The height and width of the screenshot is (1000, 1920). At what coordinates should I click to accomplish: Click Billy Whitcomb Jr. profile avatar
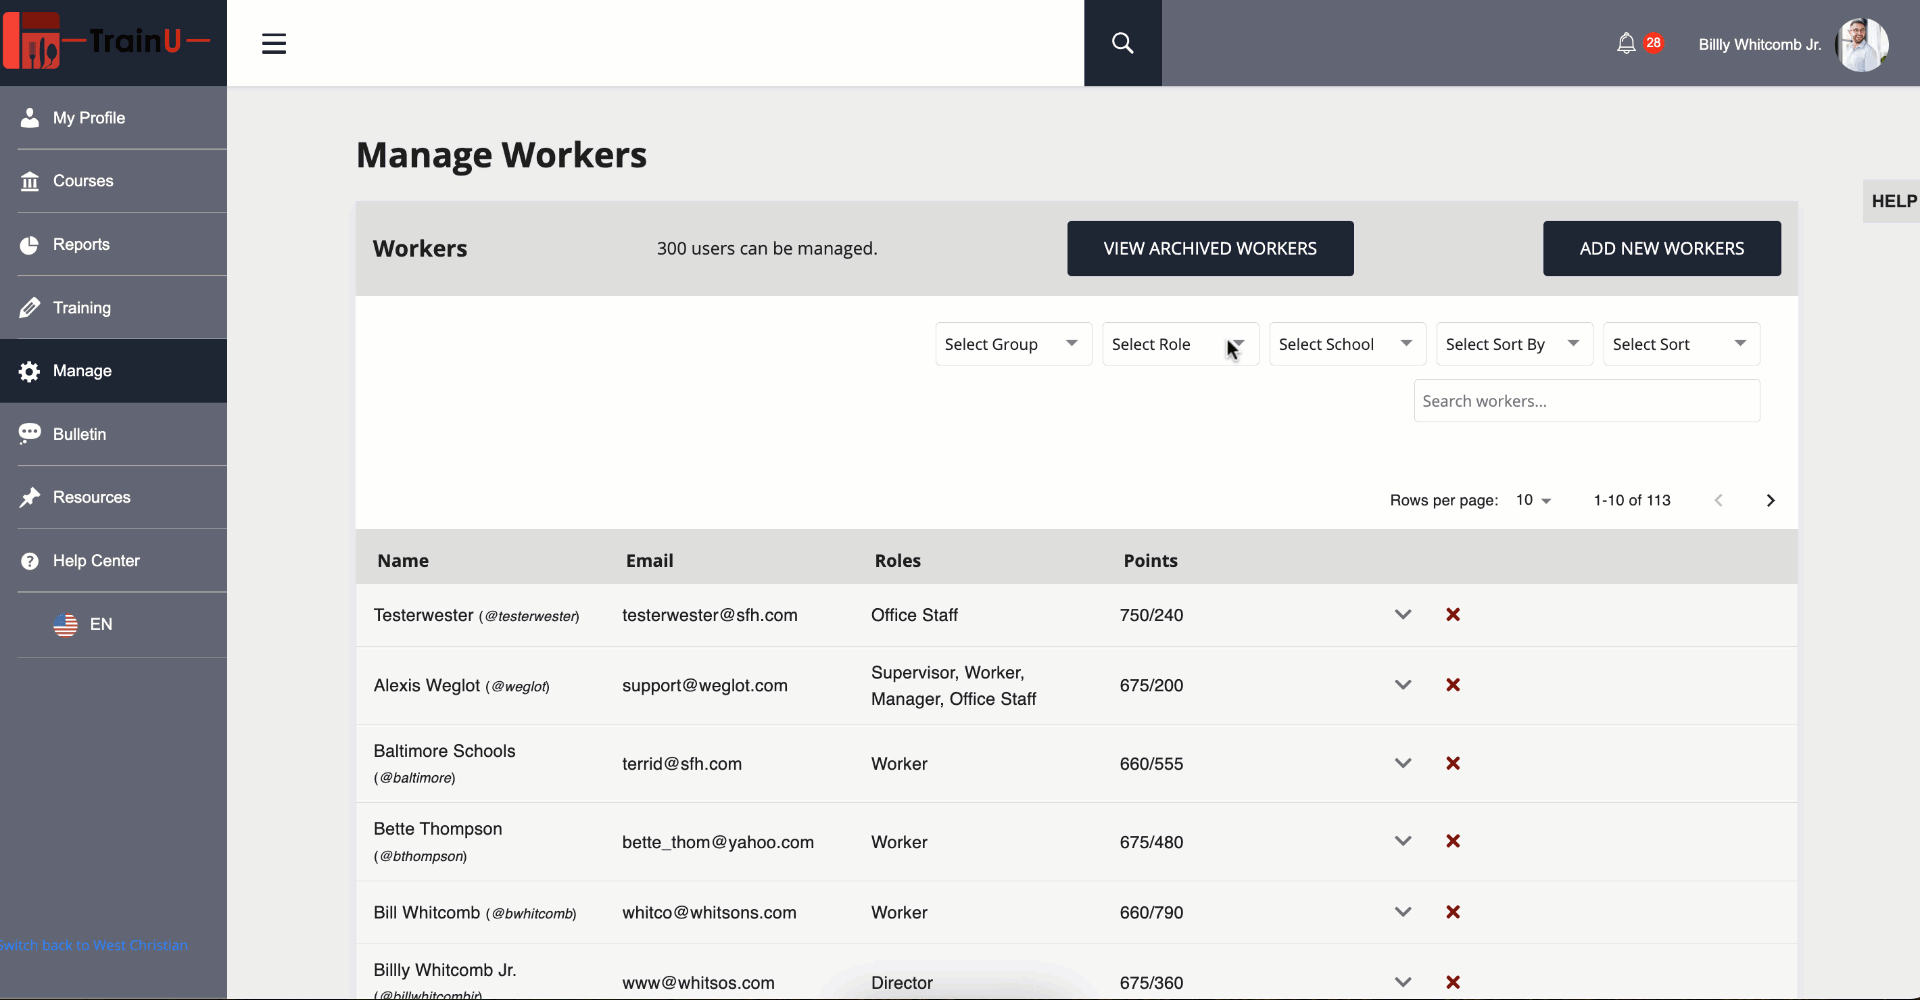(1861, 45)
